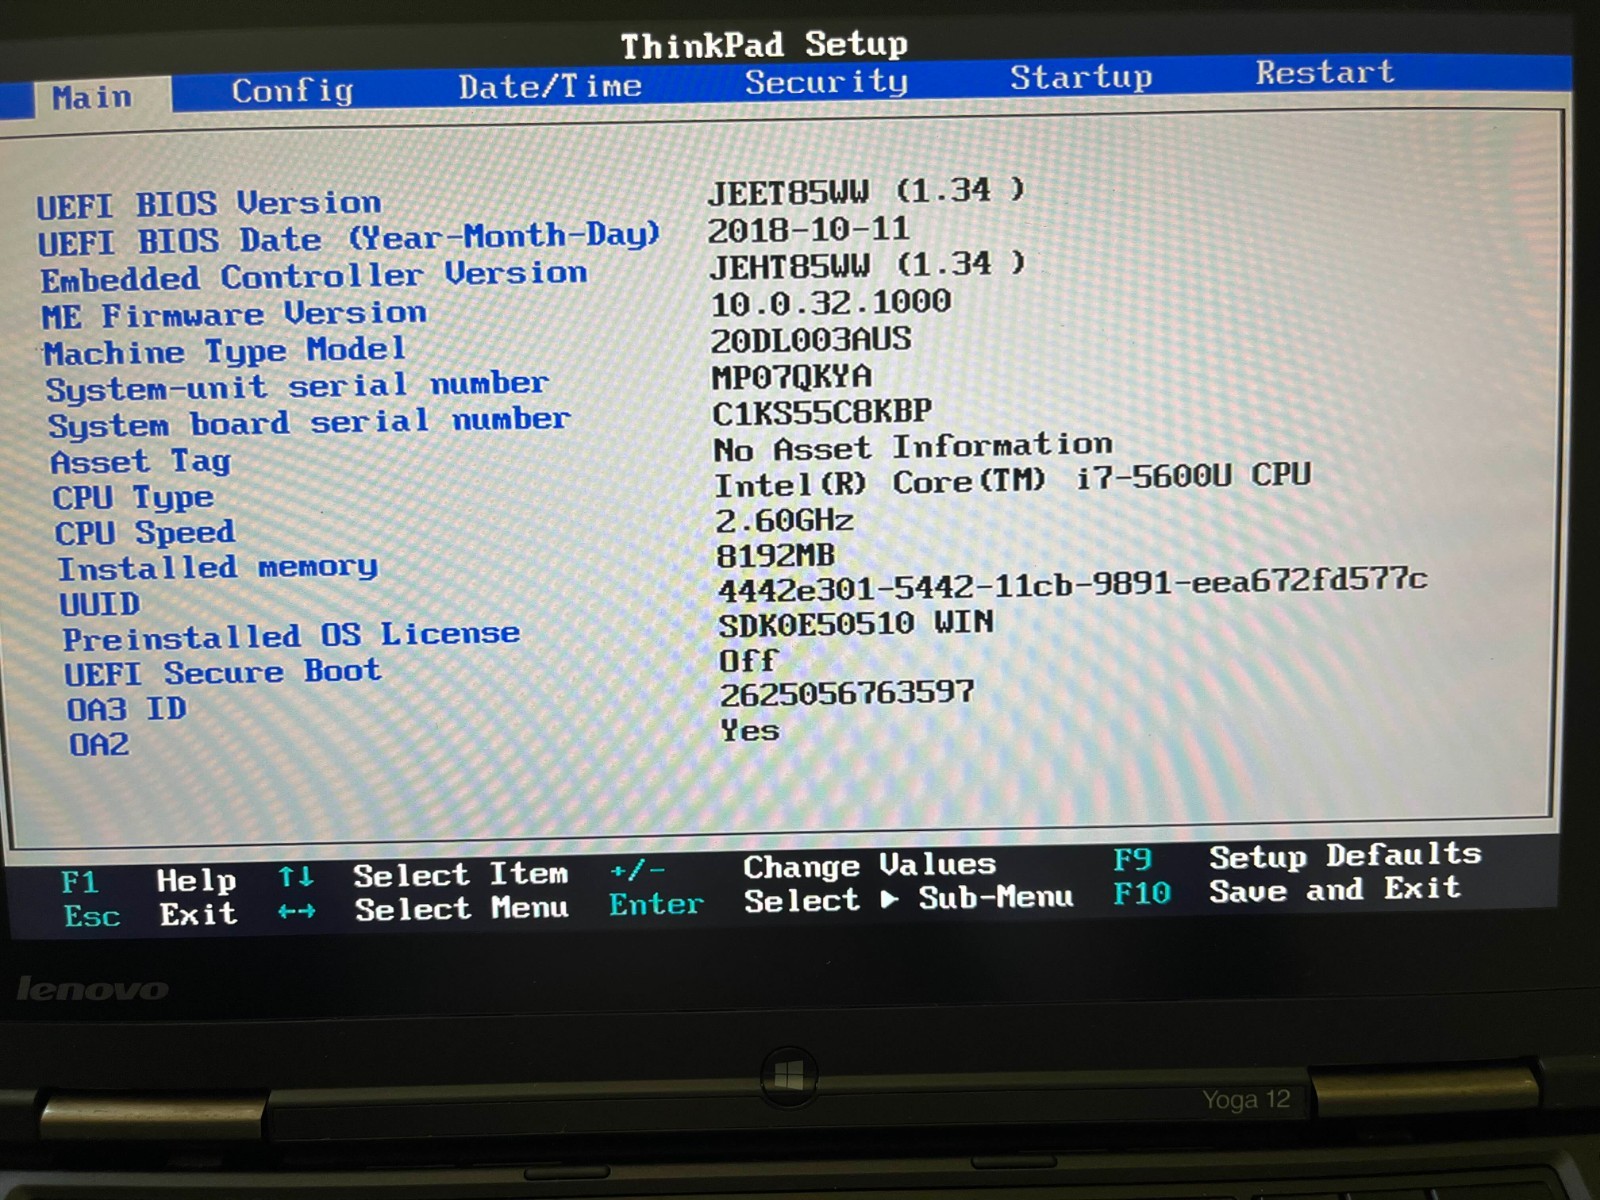
Task: Click the up-down arrows Select Item hint
Action: (296, 877)
